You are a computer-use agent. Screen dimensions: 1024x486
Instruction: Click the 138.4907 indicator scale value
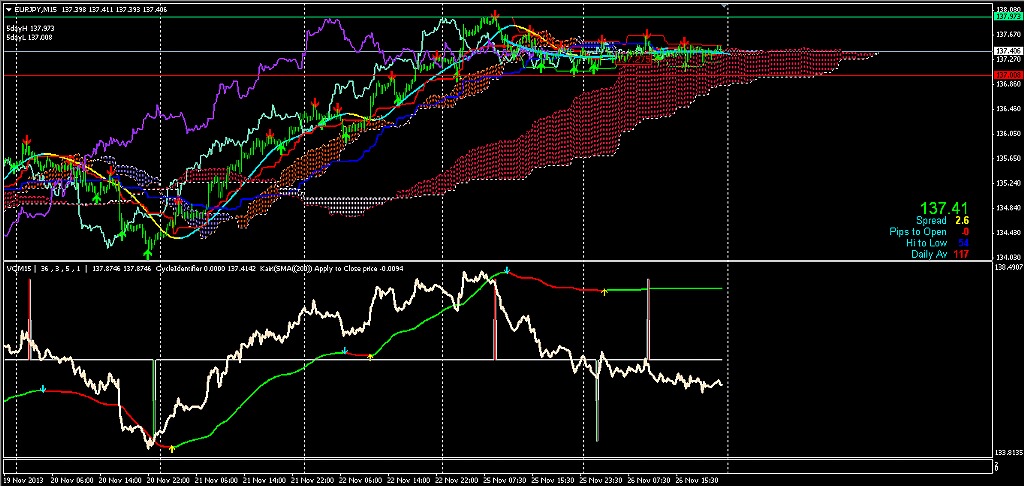1008,267
